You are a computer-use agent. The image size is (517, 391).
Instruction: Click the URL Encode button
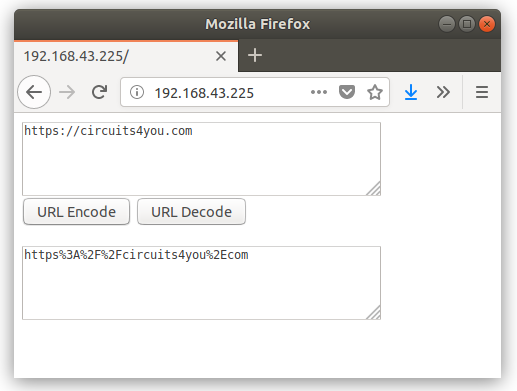76,212
